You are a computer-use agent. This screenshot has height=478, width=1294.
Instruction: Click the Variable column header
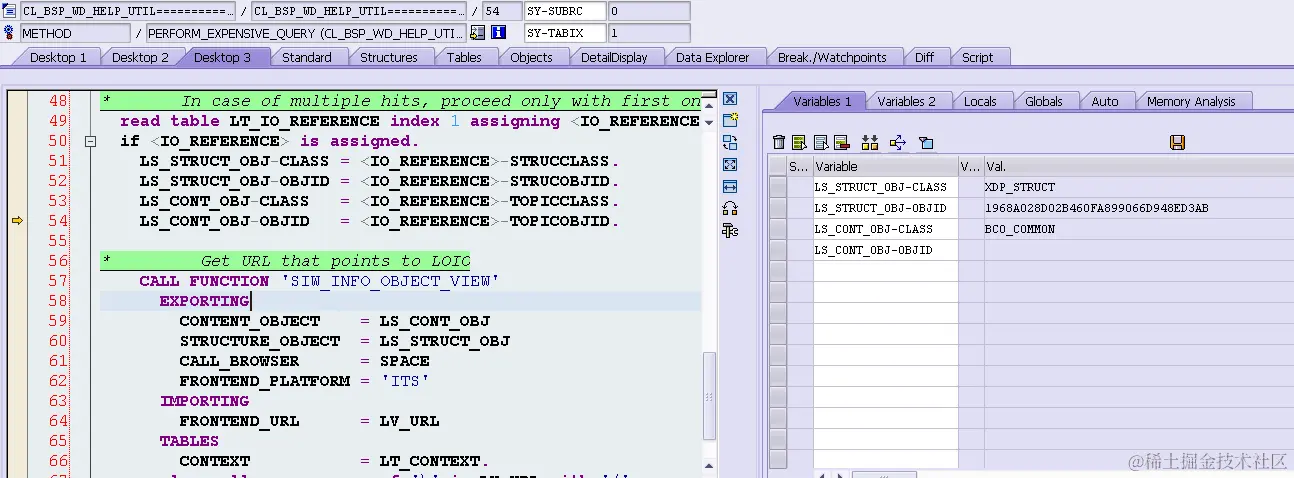pos(885,166)
